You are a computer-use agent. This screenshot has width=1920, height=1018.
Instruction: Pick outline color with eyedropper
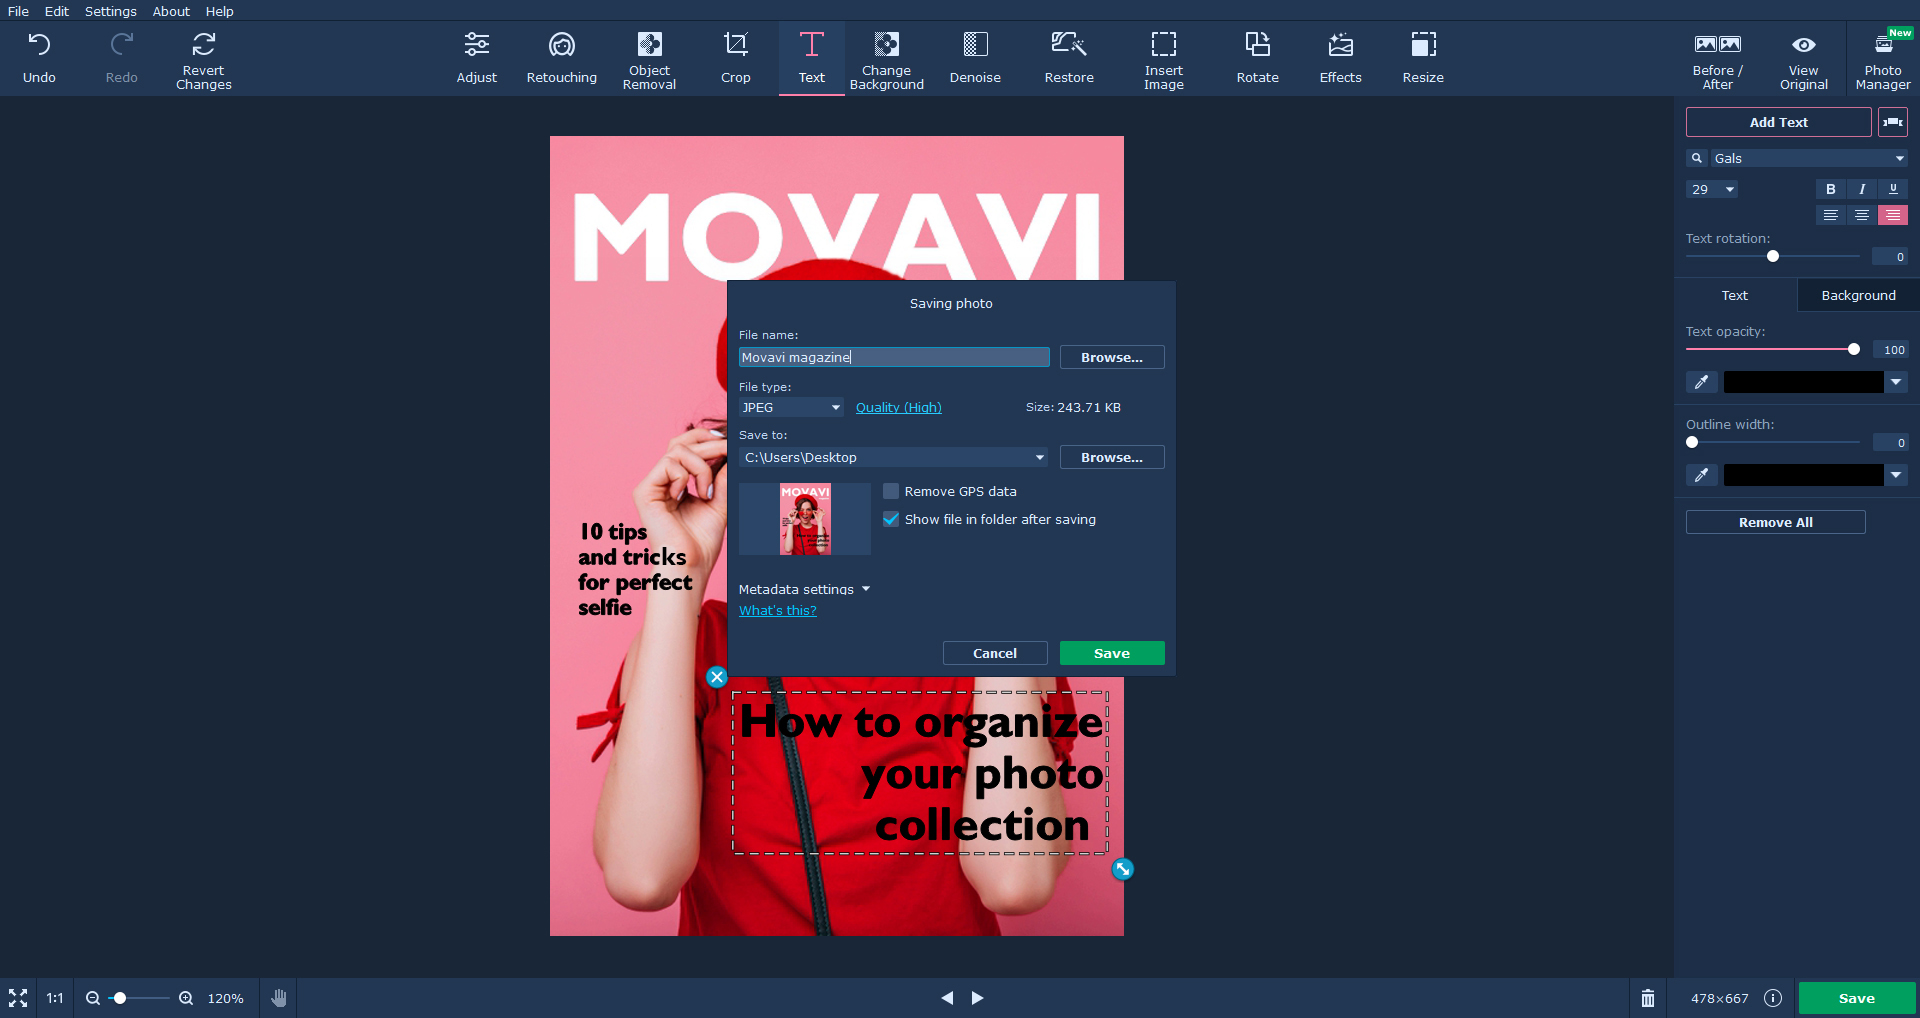click(1702, 475)
